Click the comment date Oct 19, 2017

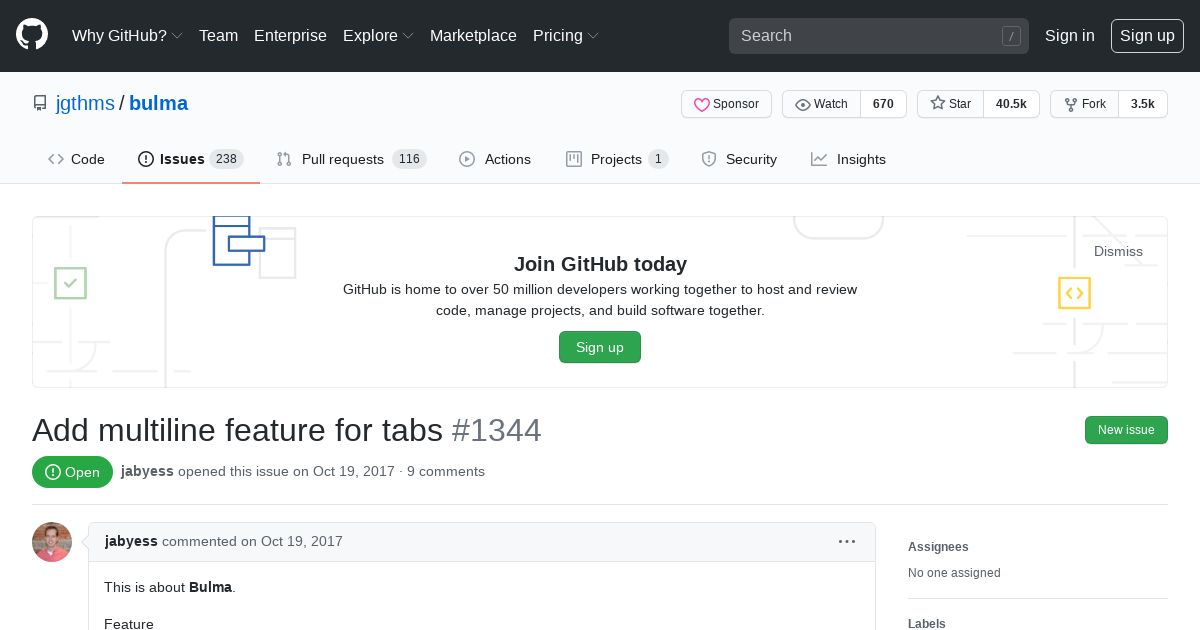[x=302, y=541]
